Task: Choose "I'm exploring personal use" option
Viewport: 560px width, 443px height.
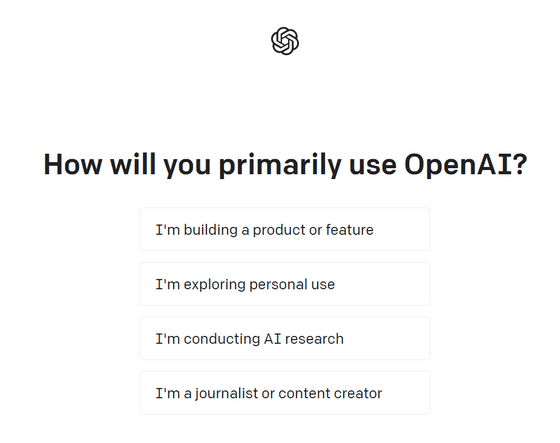Action: pyautogui.click(x=285, y=284)
